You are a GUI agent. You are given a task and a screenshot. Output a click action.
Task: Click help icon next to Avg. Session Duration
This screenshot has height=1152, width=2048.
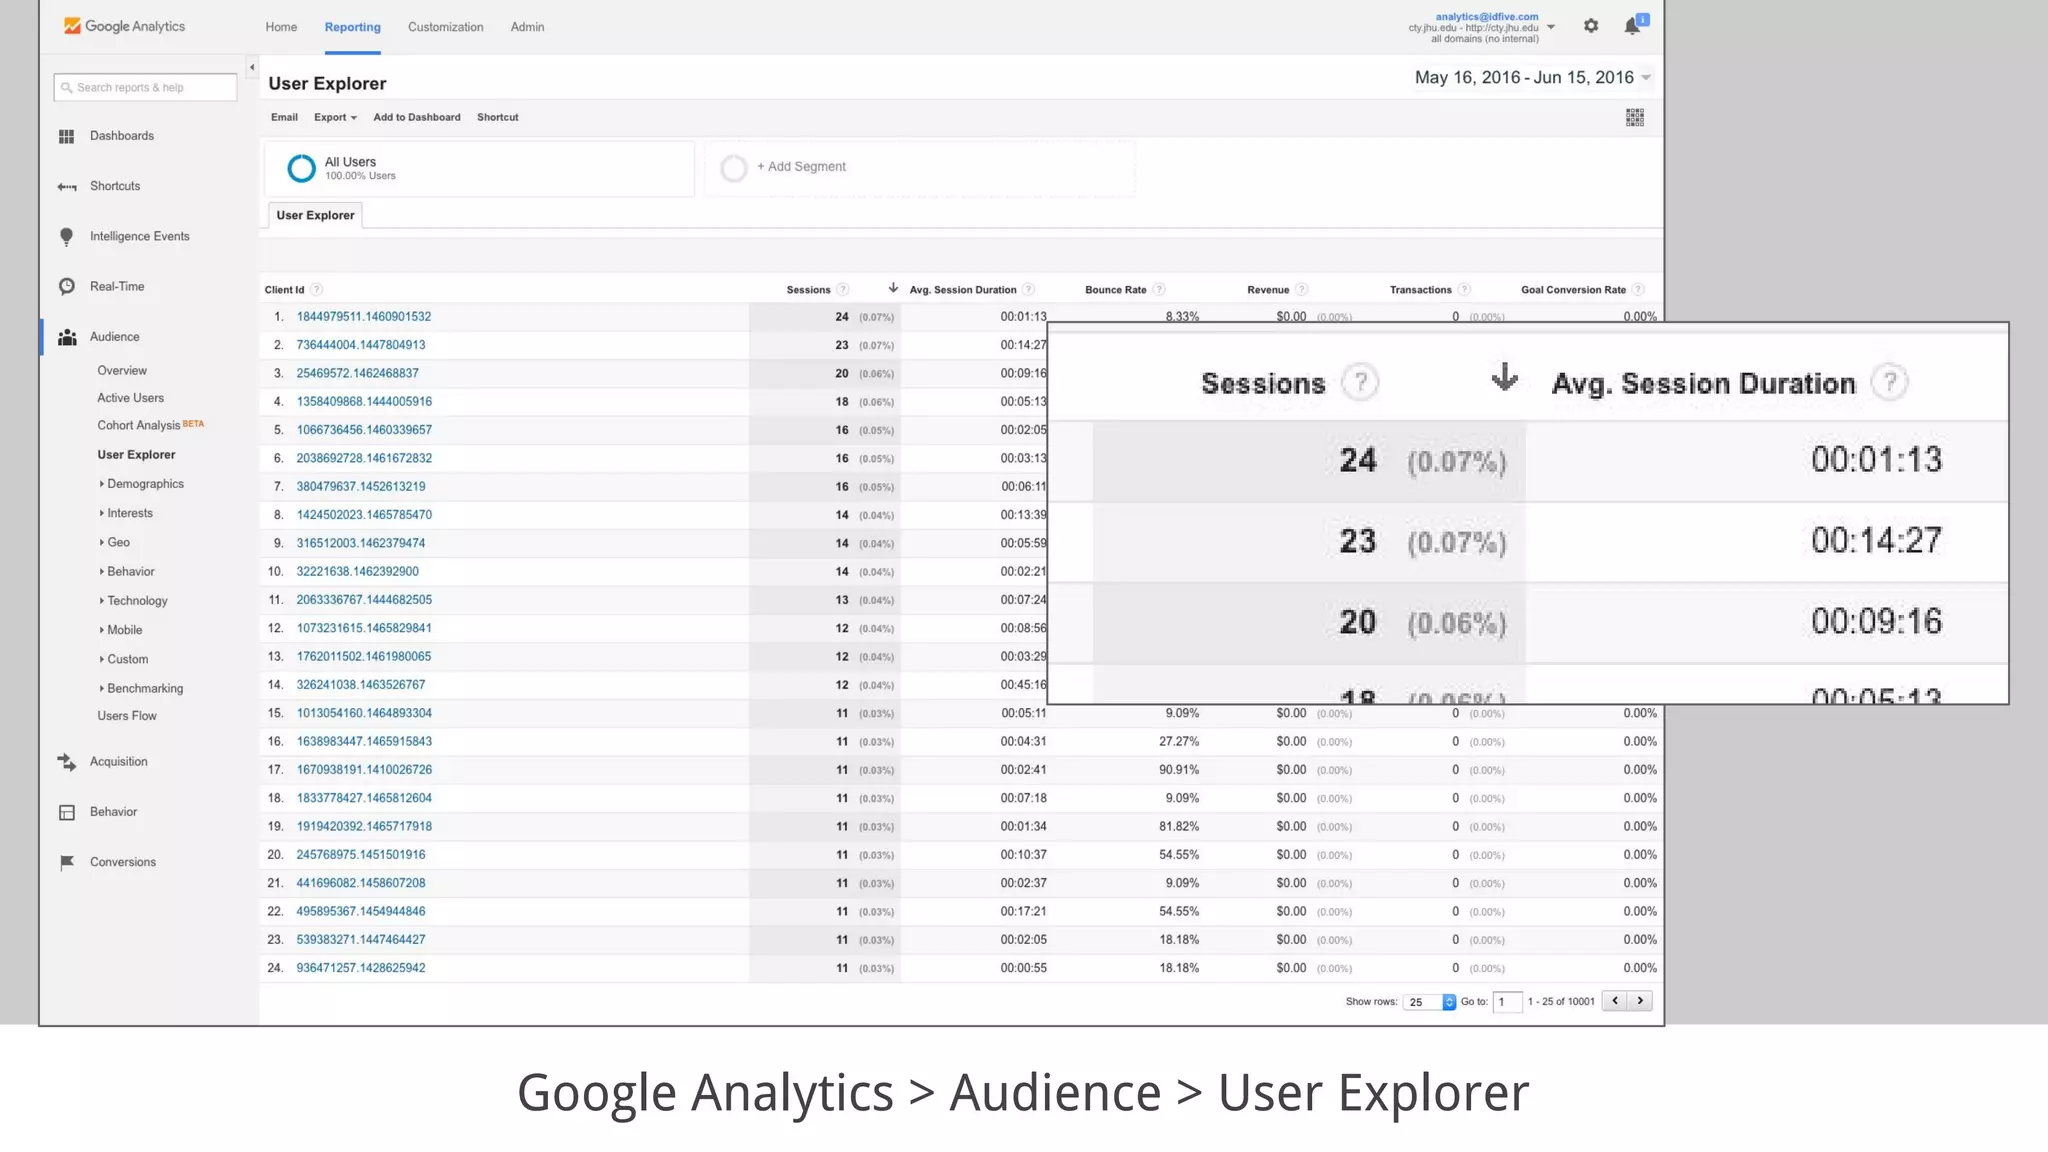[x=1028, y=290]
